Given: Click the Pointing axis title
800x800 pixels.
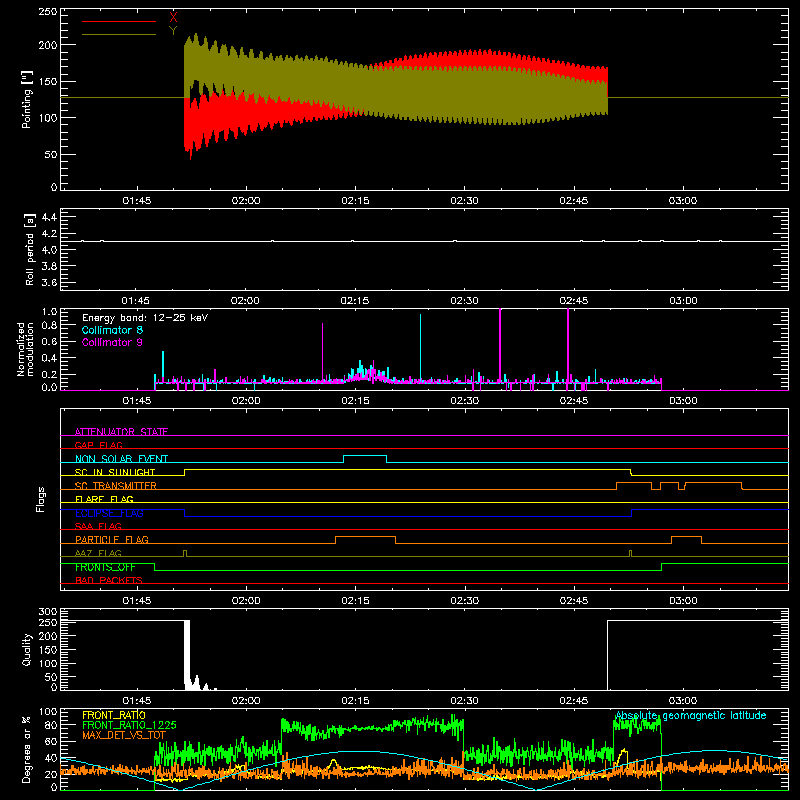Looking at the screenshot, I should [x=27, y=100].
